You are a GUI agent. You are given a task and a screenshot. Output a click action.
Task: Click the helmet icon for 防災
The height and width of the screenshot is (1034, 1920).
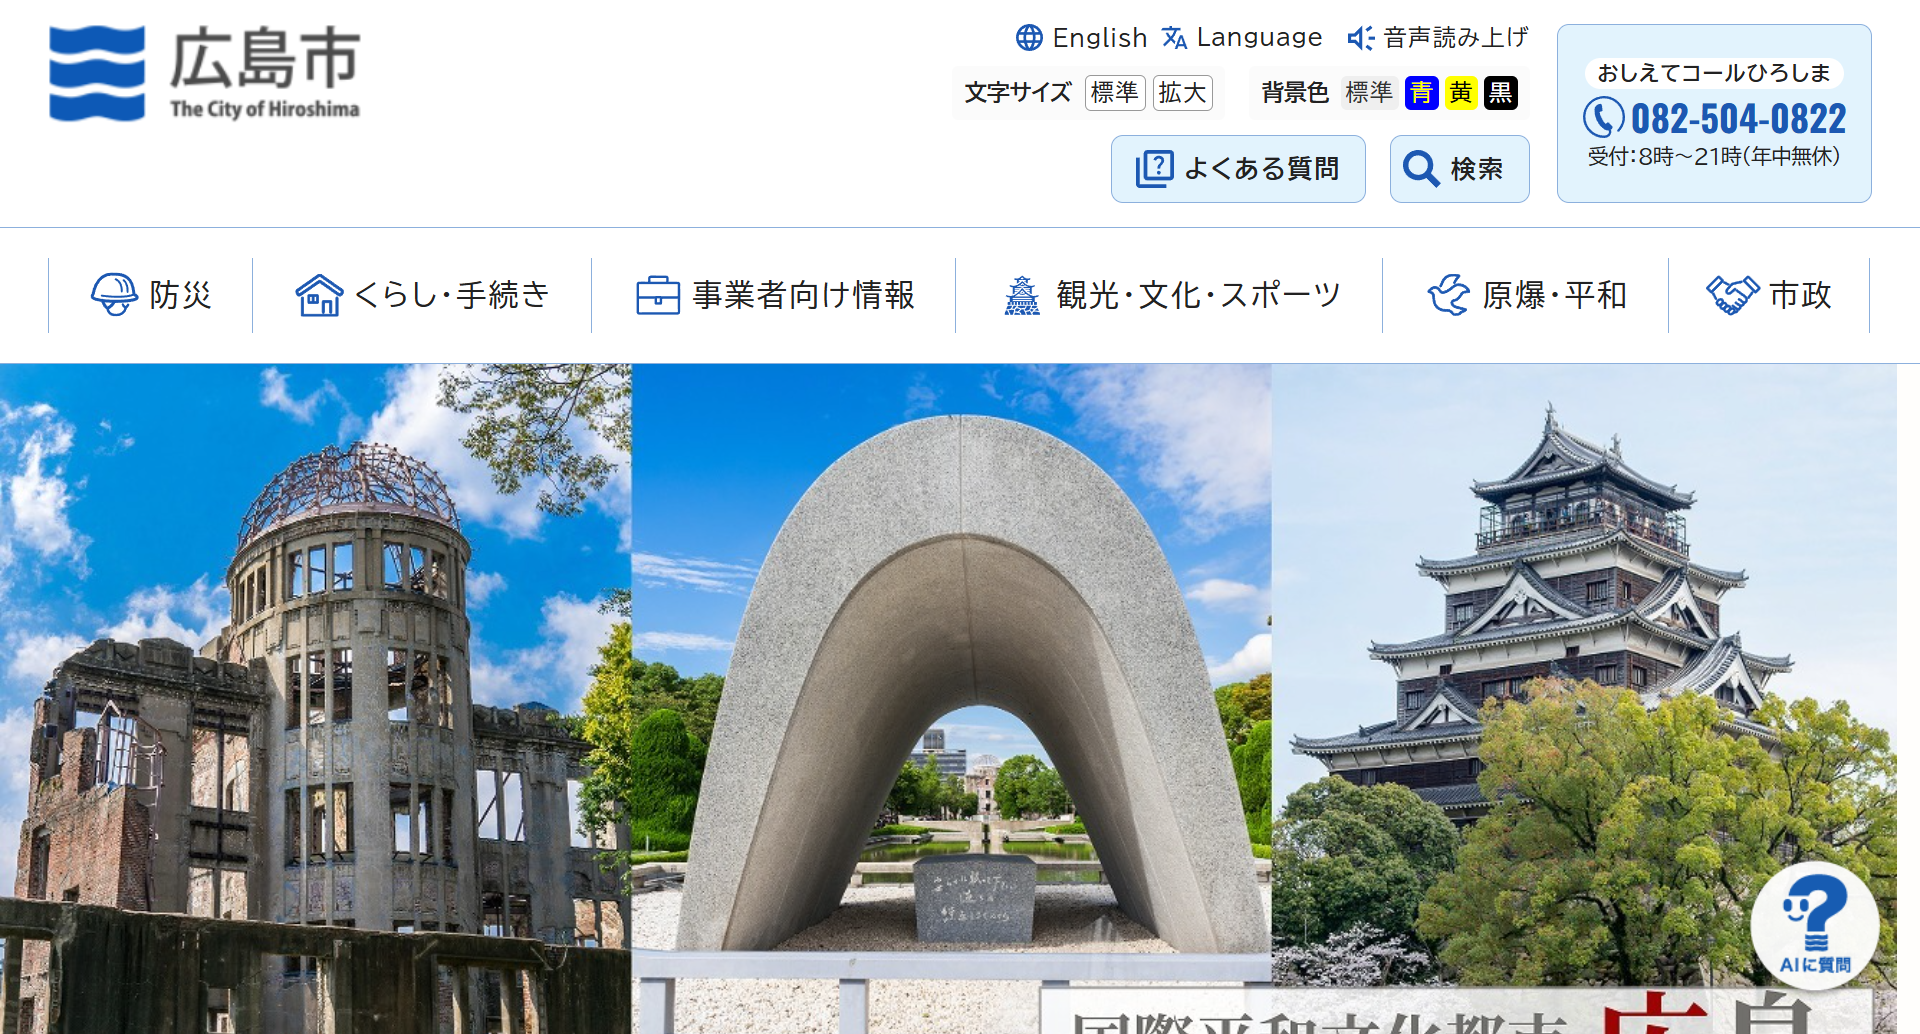point(114,295)
